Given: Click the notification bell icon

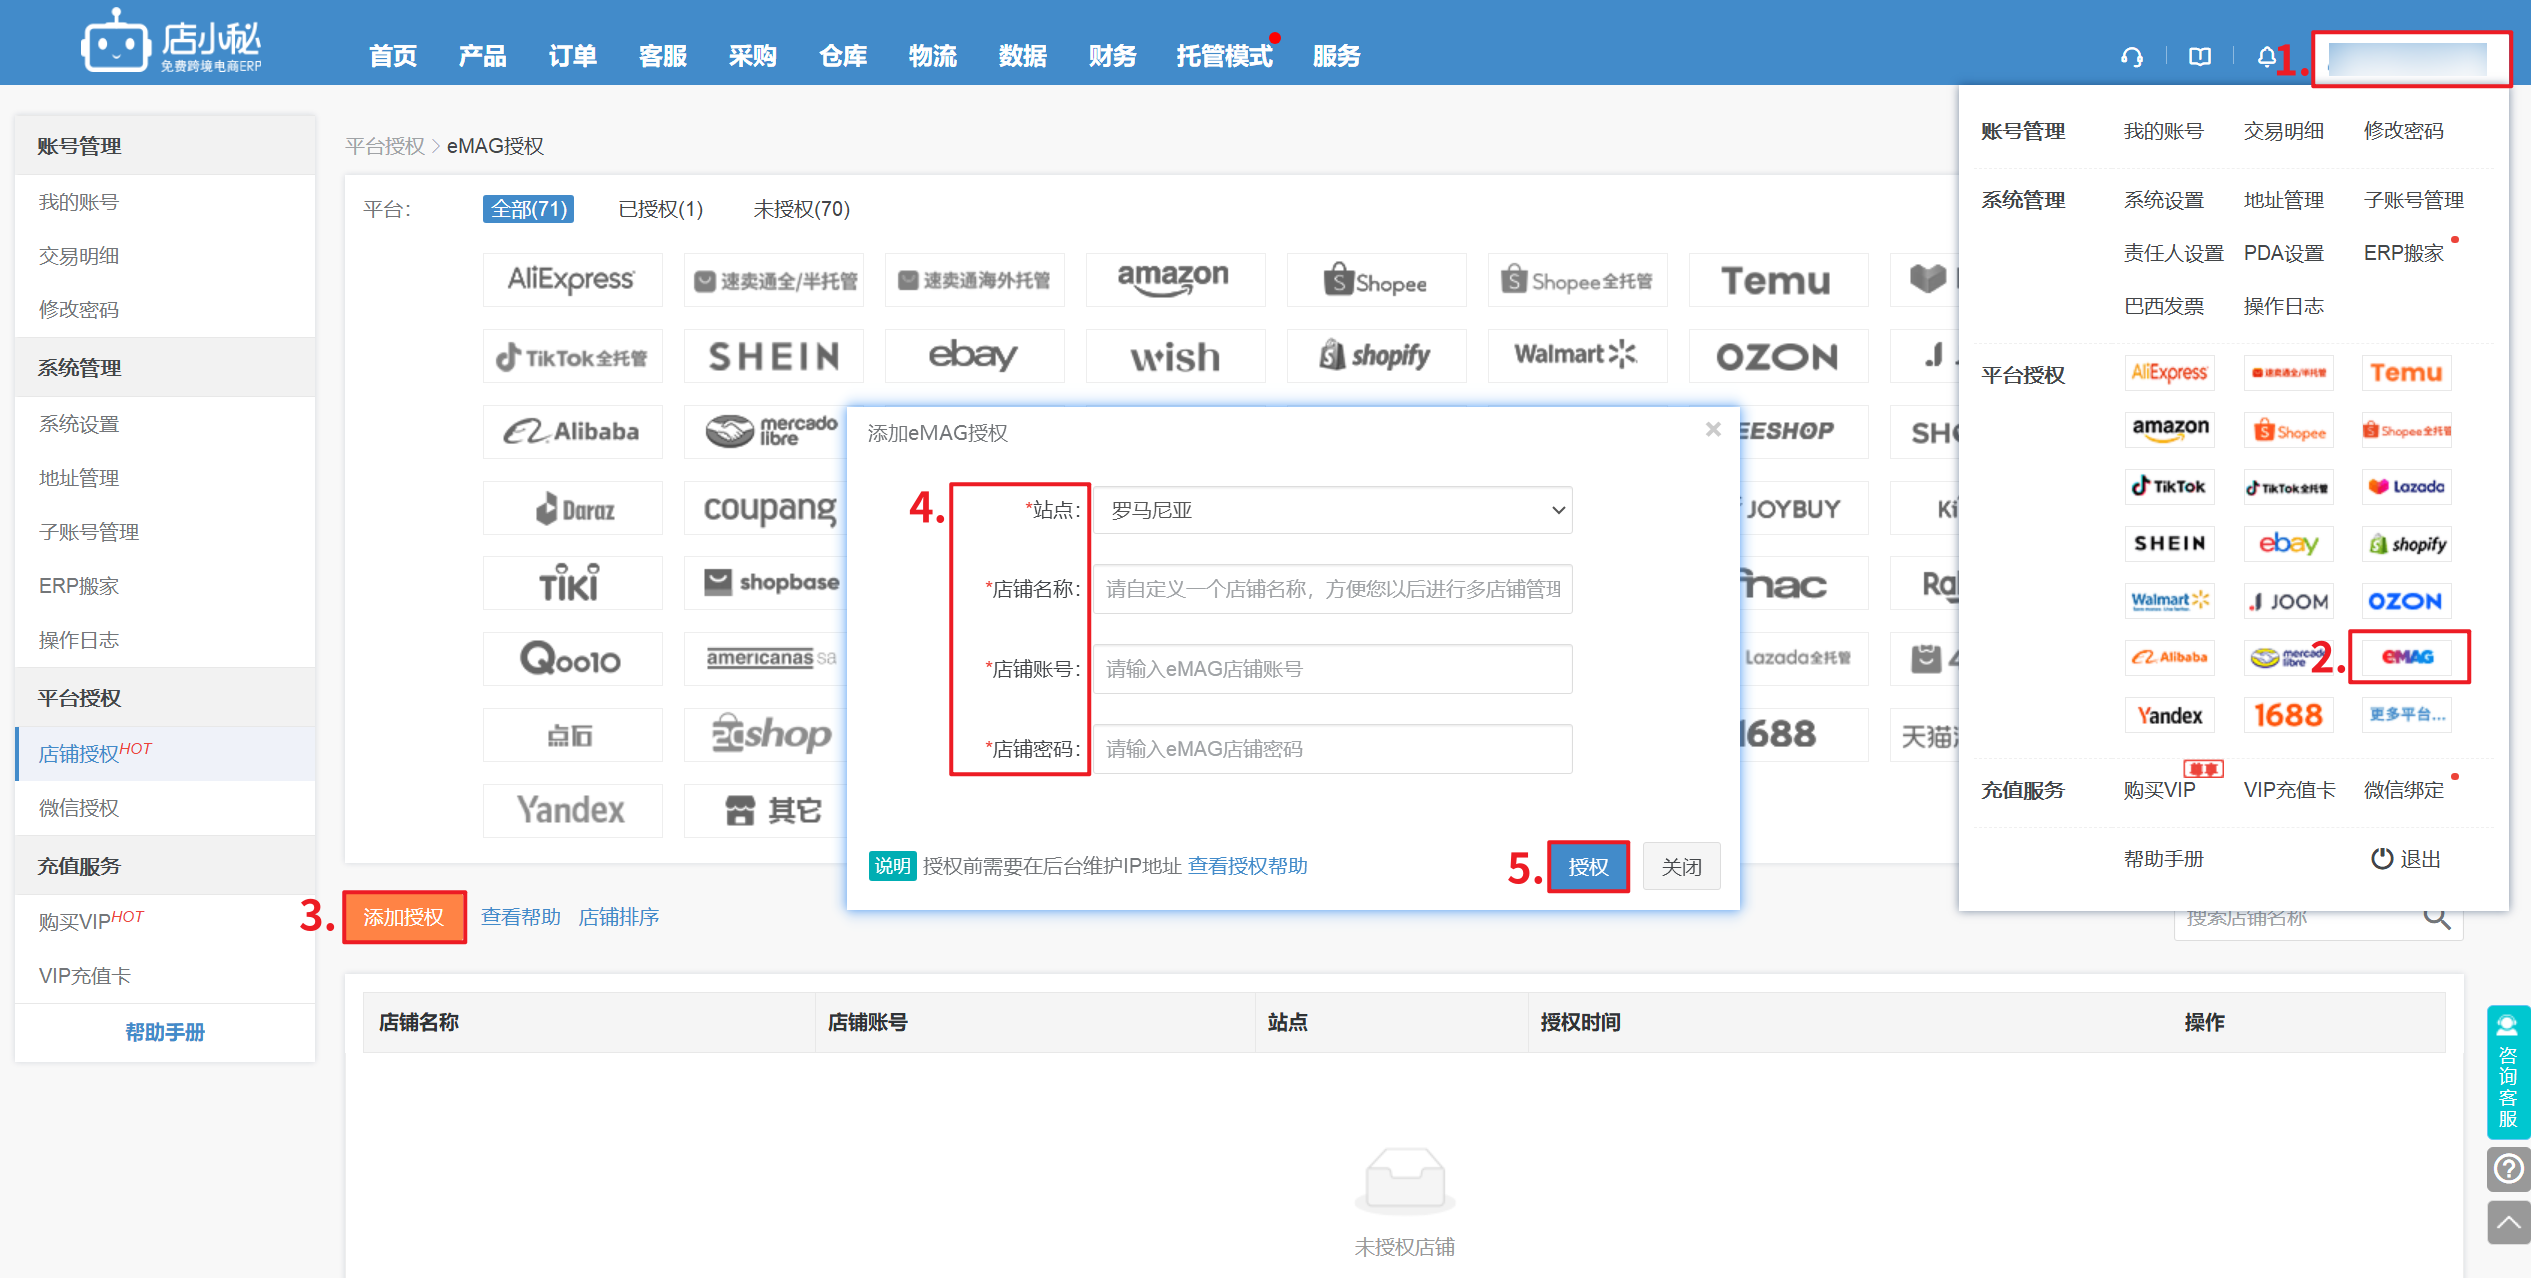Looking at the screenshot, I should (2266, 57).
